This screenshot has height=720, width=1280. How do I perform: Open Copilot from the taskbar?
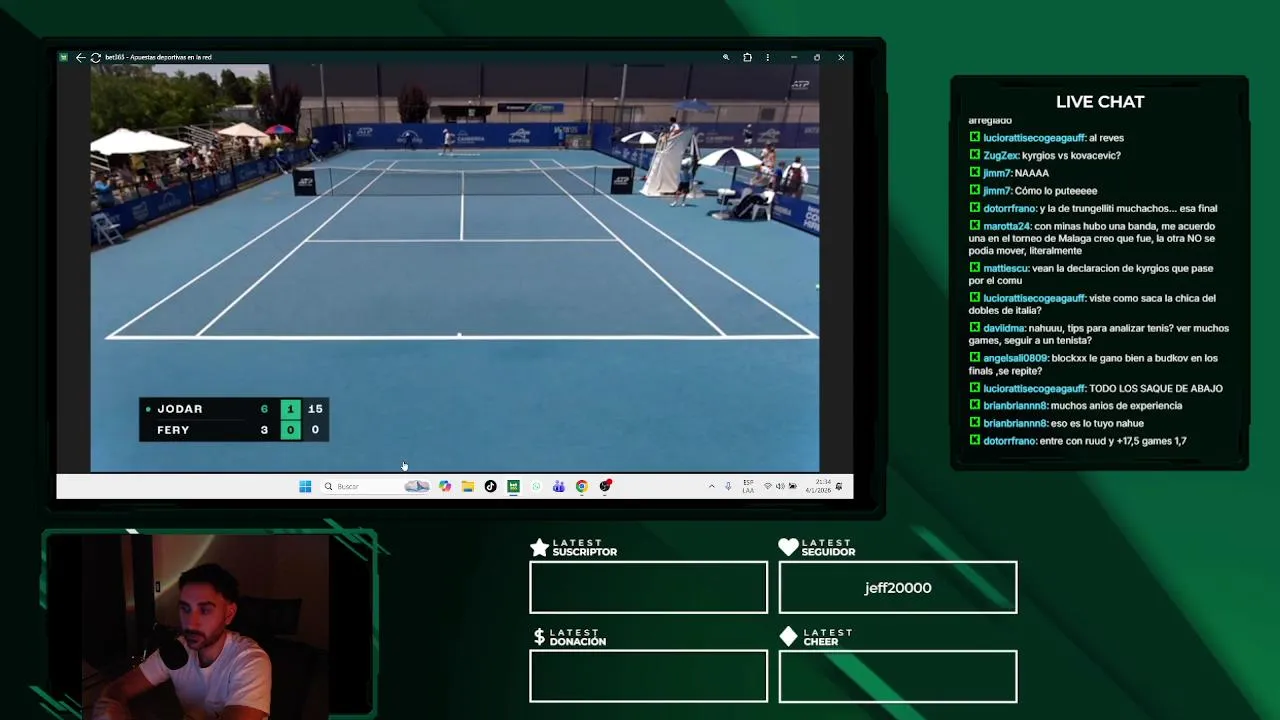pyautogui.click(x=445, y=486)
